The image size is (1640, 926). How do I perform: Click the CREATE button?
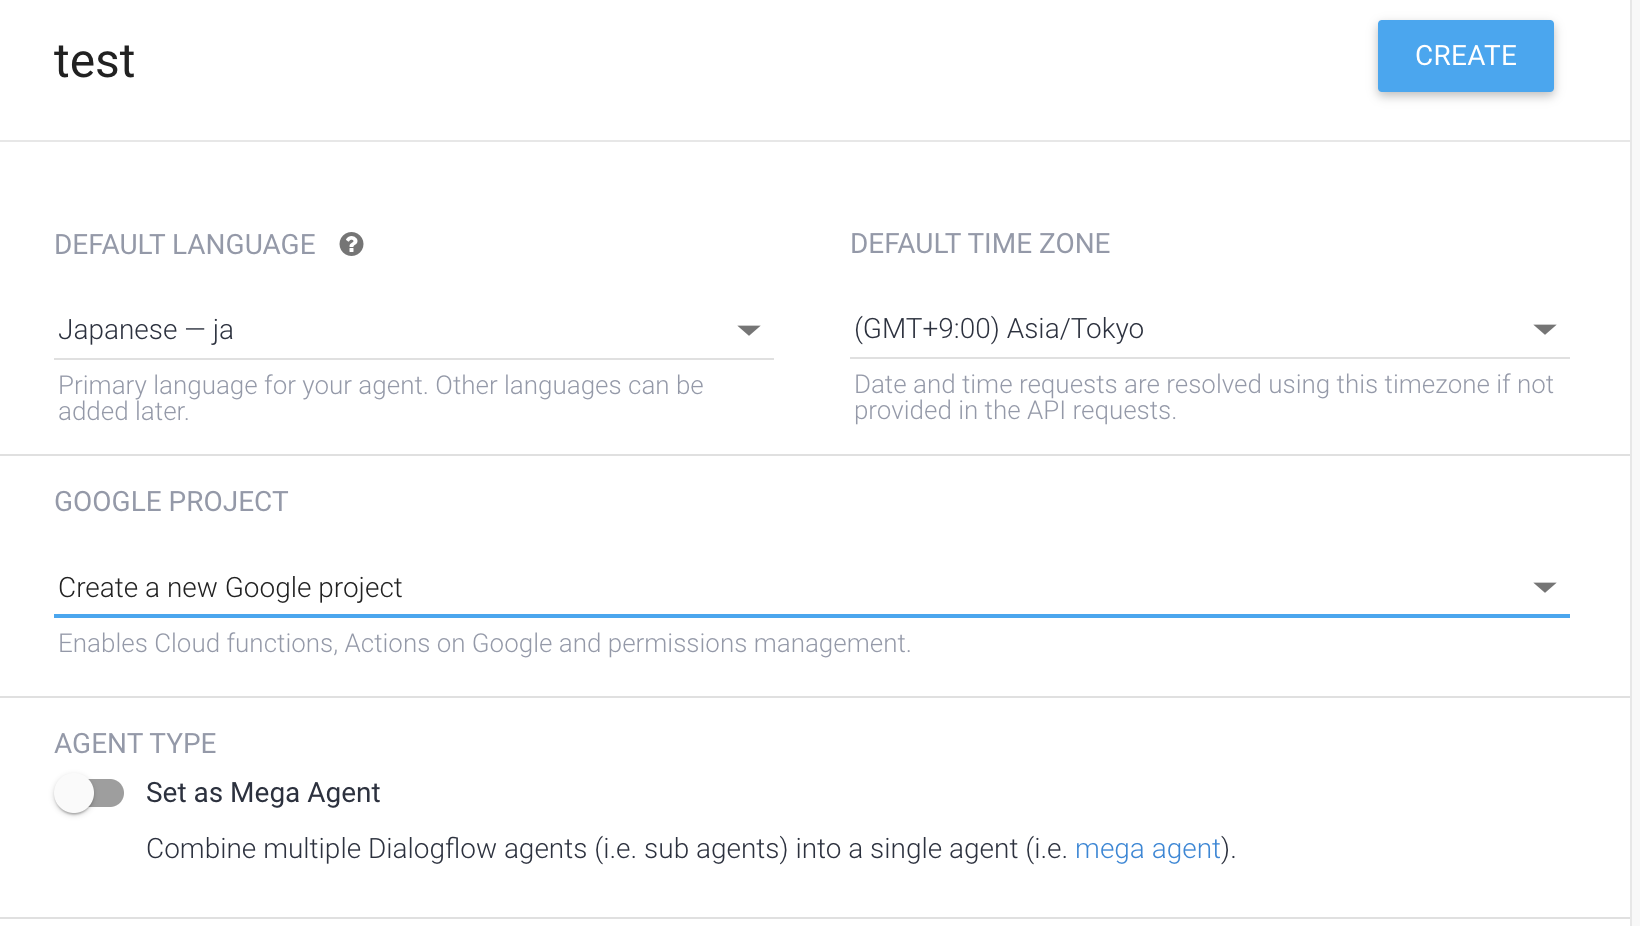1465,56
